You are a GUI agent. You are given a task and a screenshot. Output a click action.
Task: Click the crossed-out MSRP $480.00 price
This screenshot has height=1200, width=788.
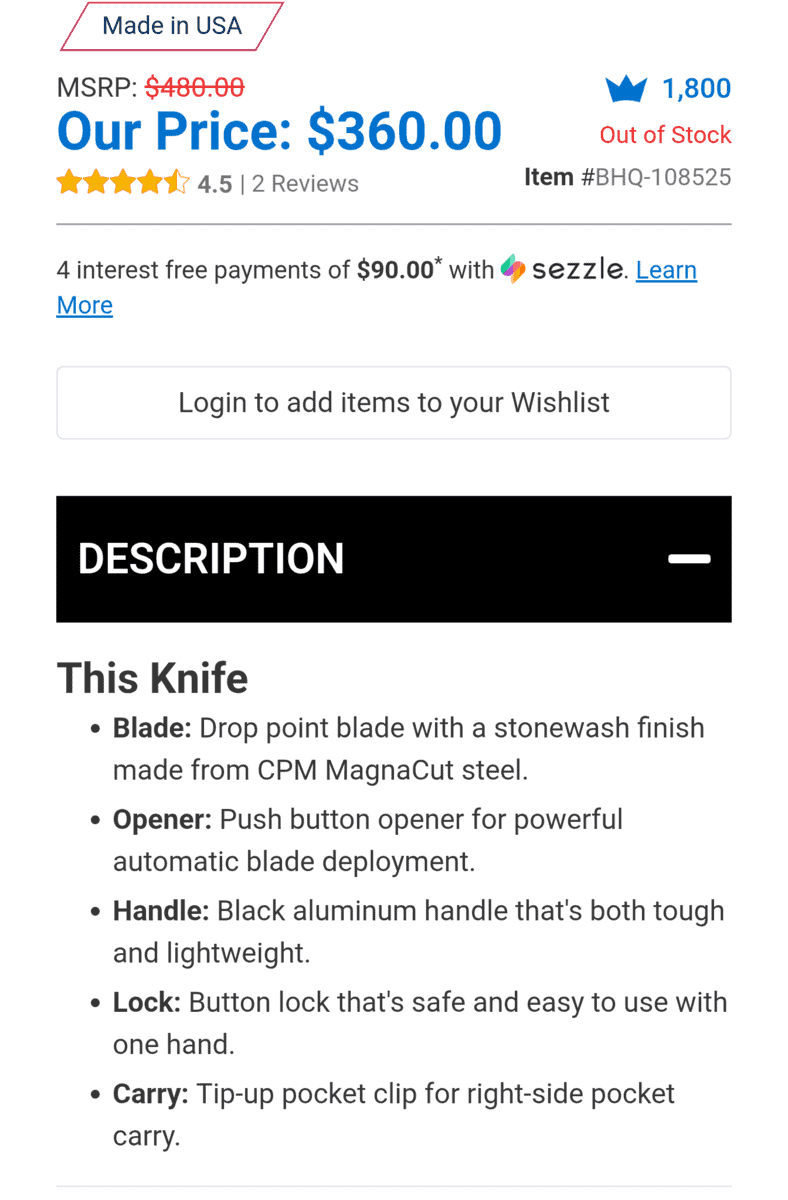[x=194, y=88]
